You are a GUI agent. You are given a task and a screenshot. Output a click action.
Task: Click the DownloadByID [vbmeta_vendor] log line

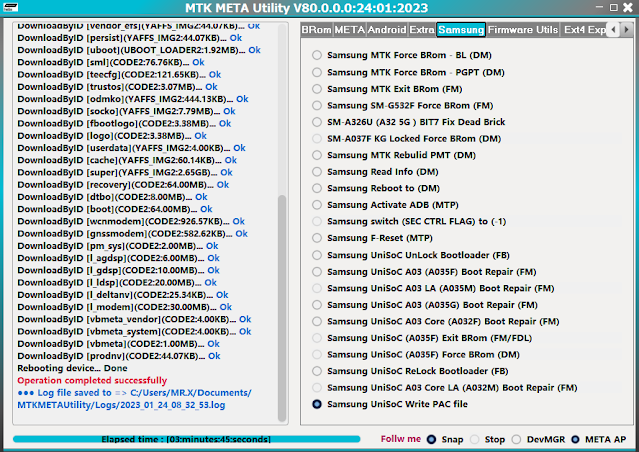point(134,319)
